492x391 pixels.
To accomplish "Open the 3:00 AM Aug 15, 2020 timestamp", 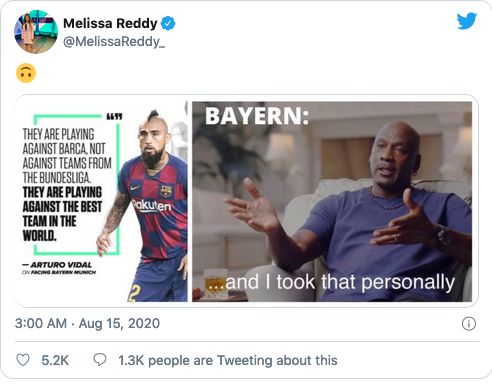I will coord(87,323).
